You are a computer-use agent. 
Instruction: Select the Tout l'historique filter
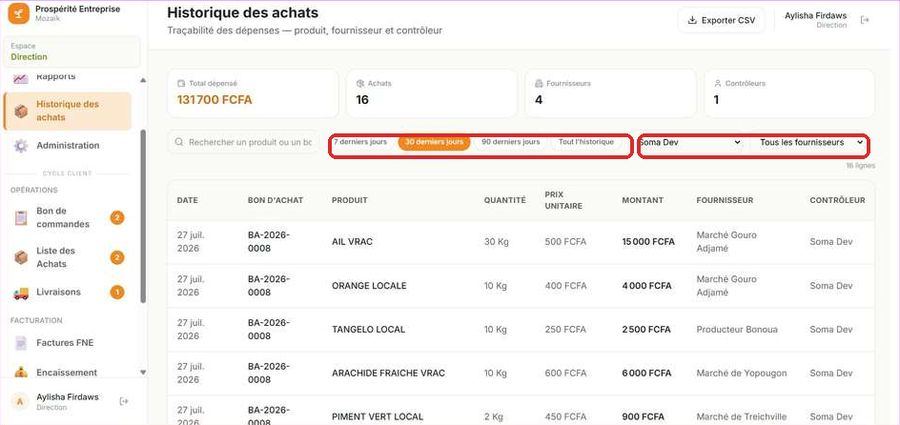point(586,142)
